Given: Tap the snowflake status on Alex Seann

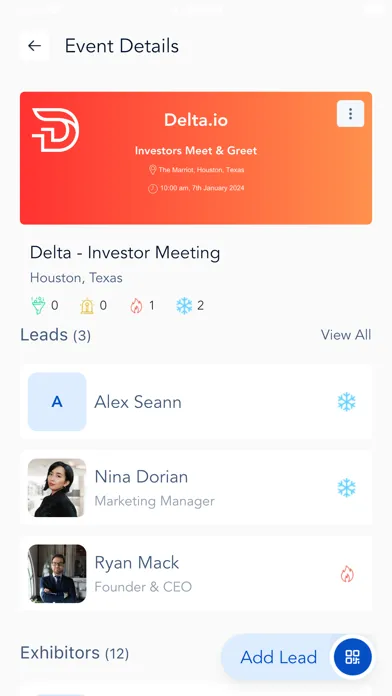Looking at the screenshot, I should [346, 402].
